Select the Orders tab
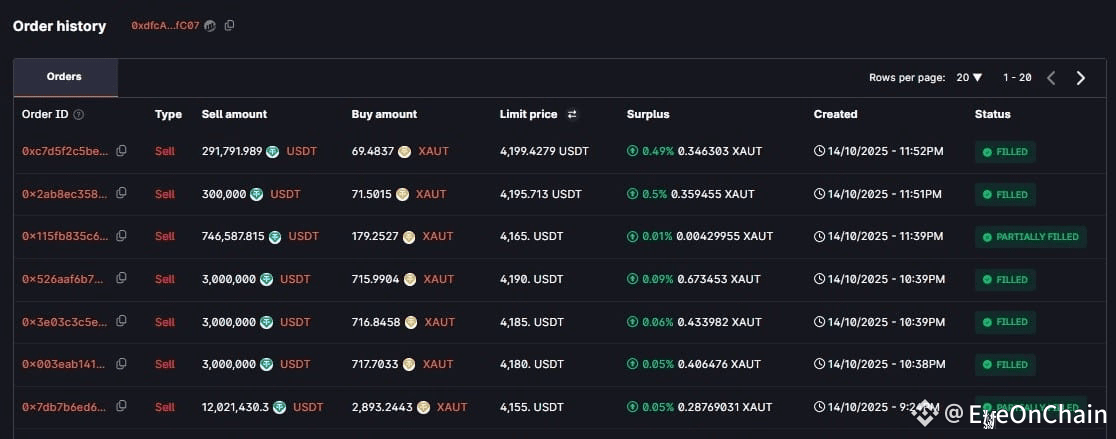This screenshot has width=1116, height=439. 65,77
